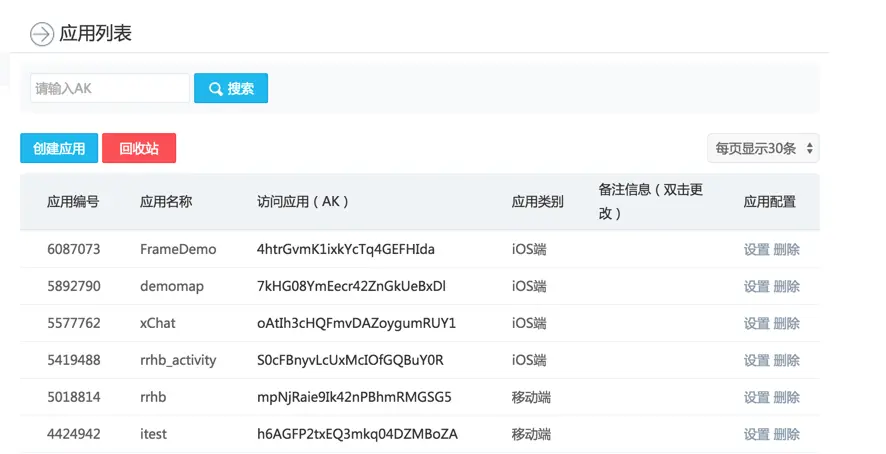Click the 应用列表 page title
This screenshot has height=454, width=886.
[95, 33]
